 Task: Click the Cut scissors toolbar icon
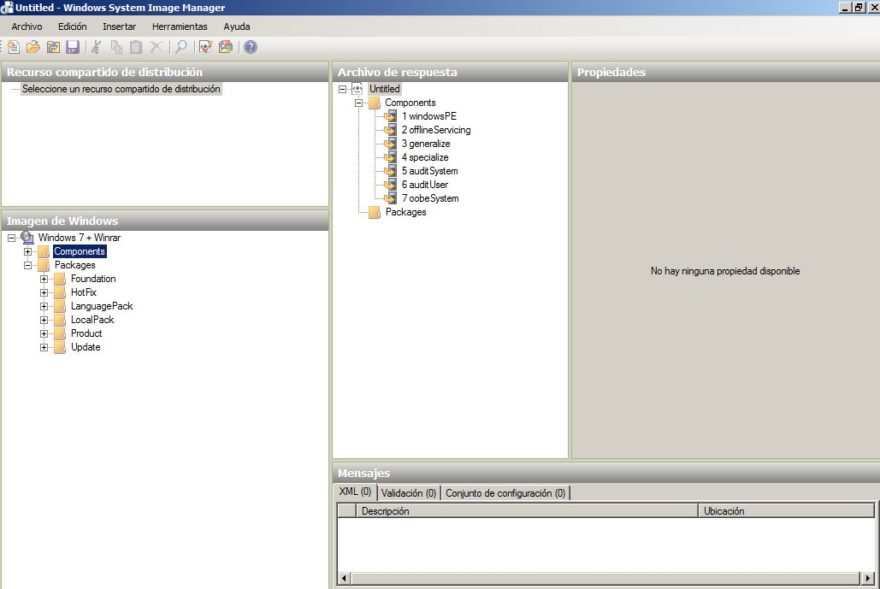click(96, 47)
